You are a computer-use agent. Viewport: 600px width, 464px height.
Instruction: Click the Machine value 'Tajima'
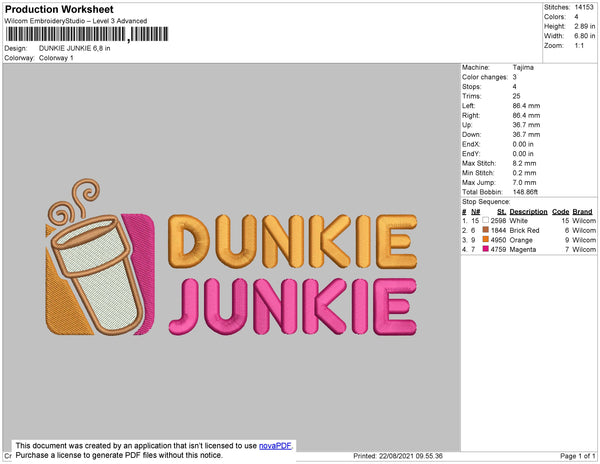[523, 67]
